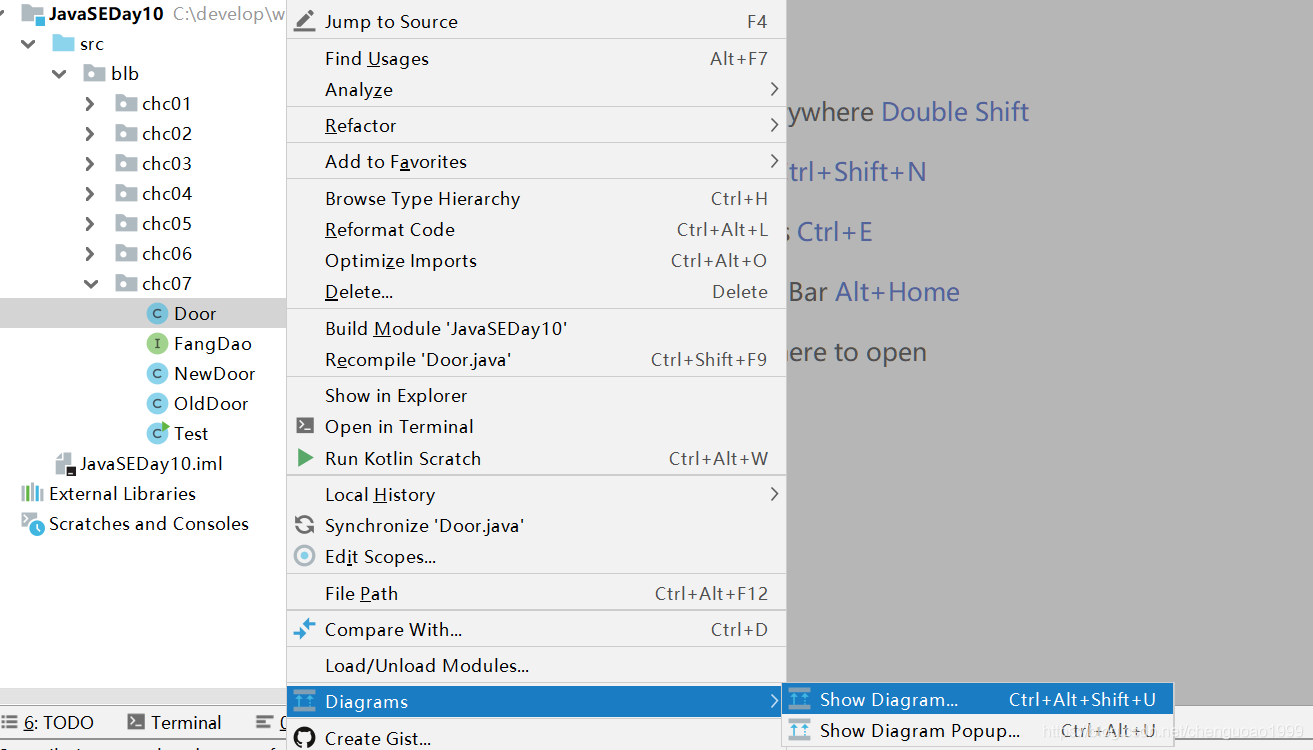
Task: Choose File Path menu entry
Action: (536, 593)
